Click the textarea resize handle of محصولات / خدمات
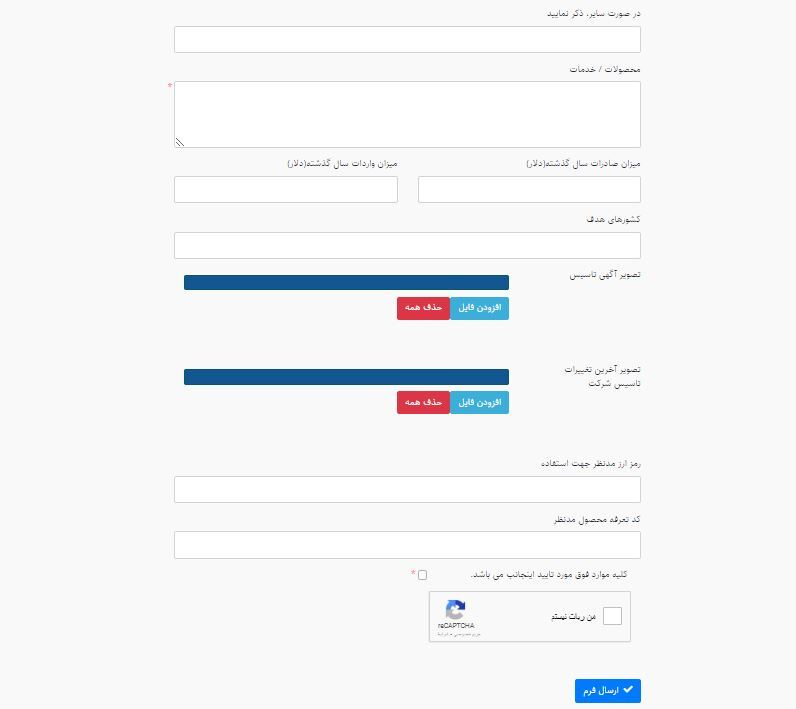The height and width of the screenshot is (709, 796). (180, 142)
